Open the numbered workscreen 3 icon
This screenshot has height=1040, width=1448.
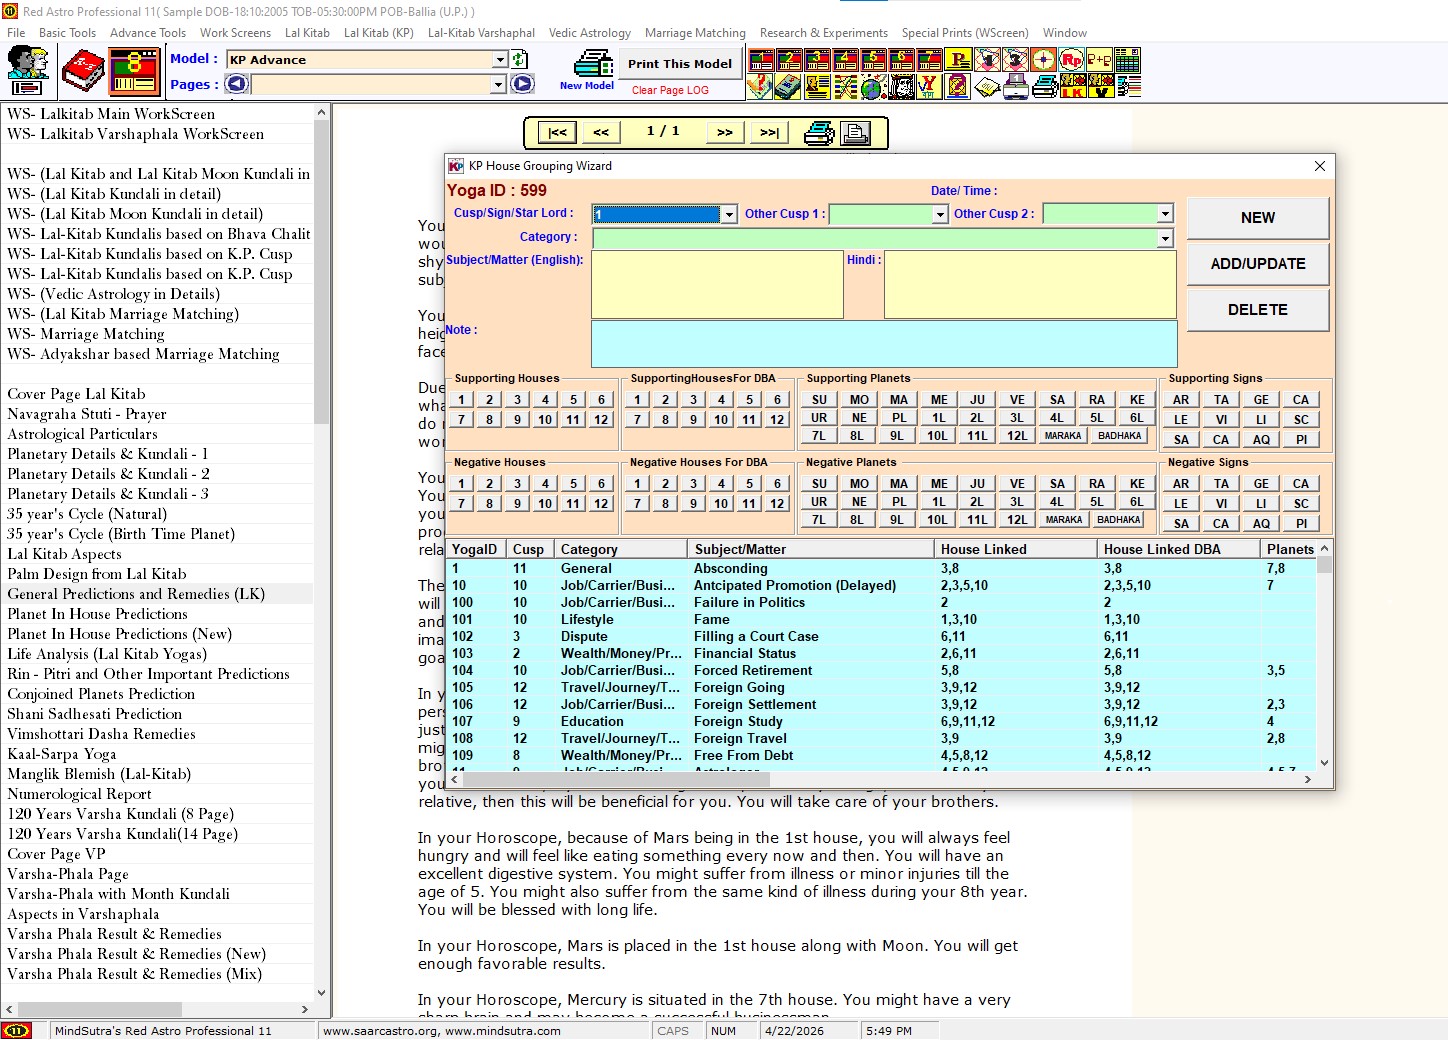[817, 59]
